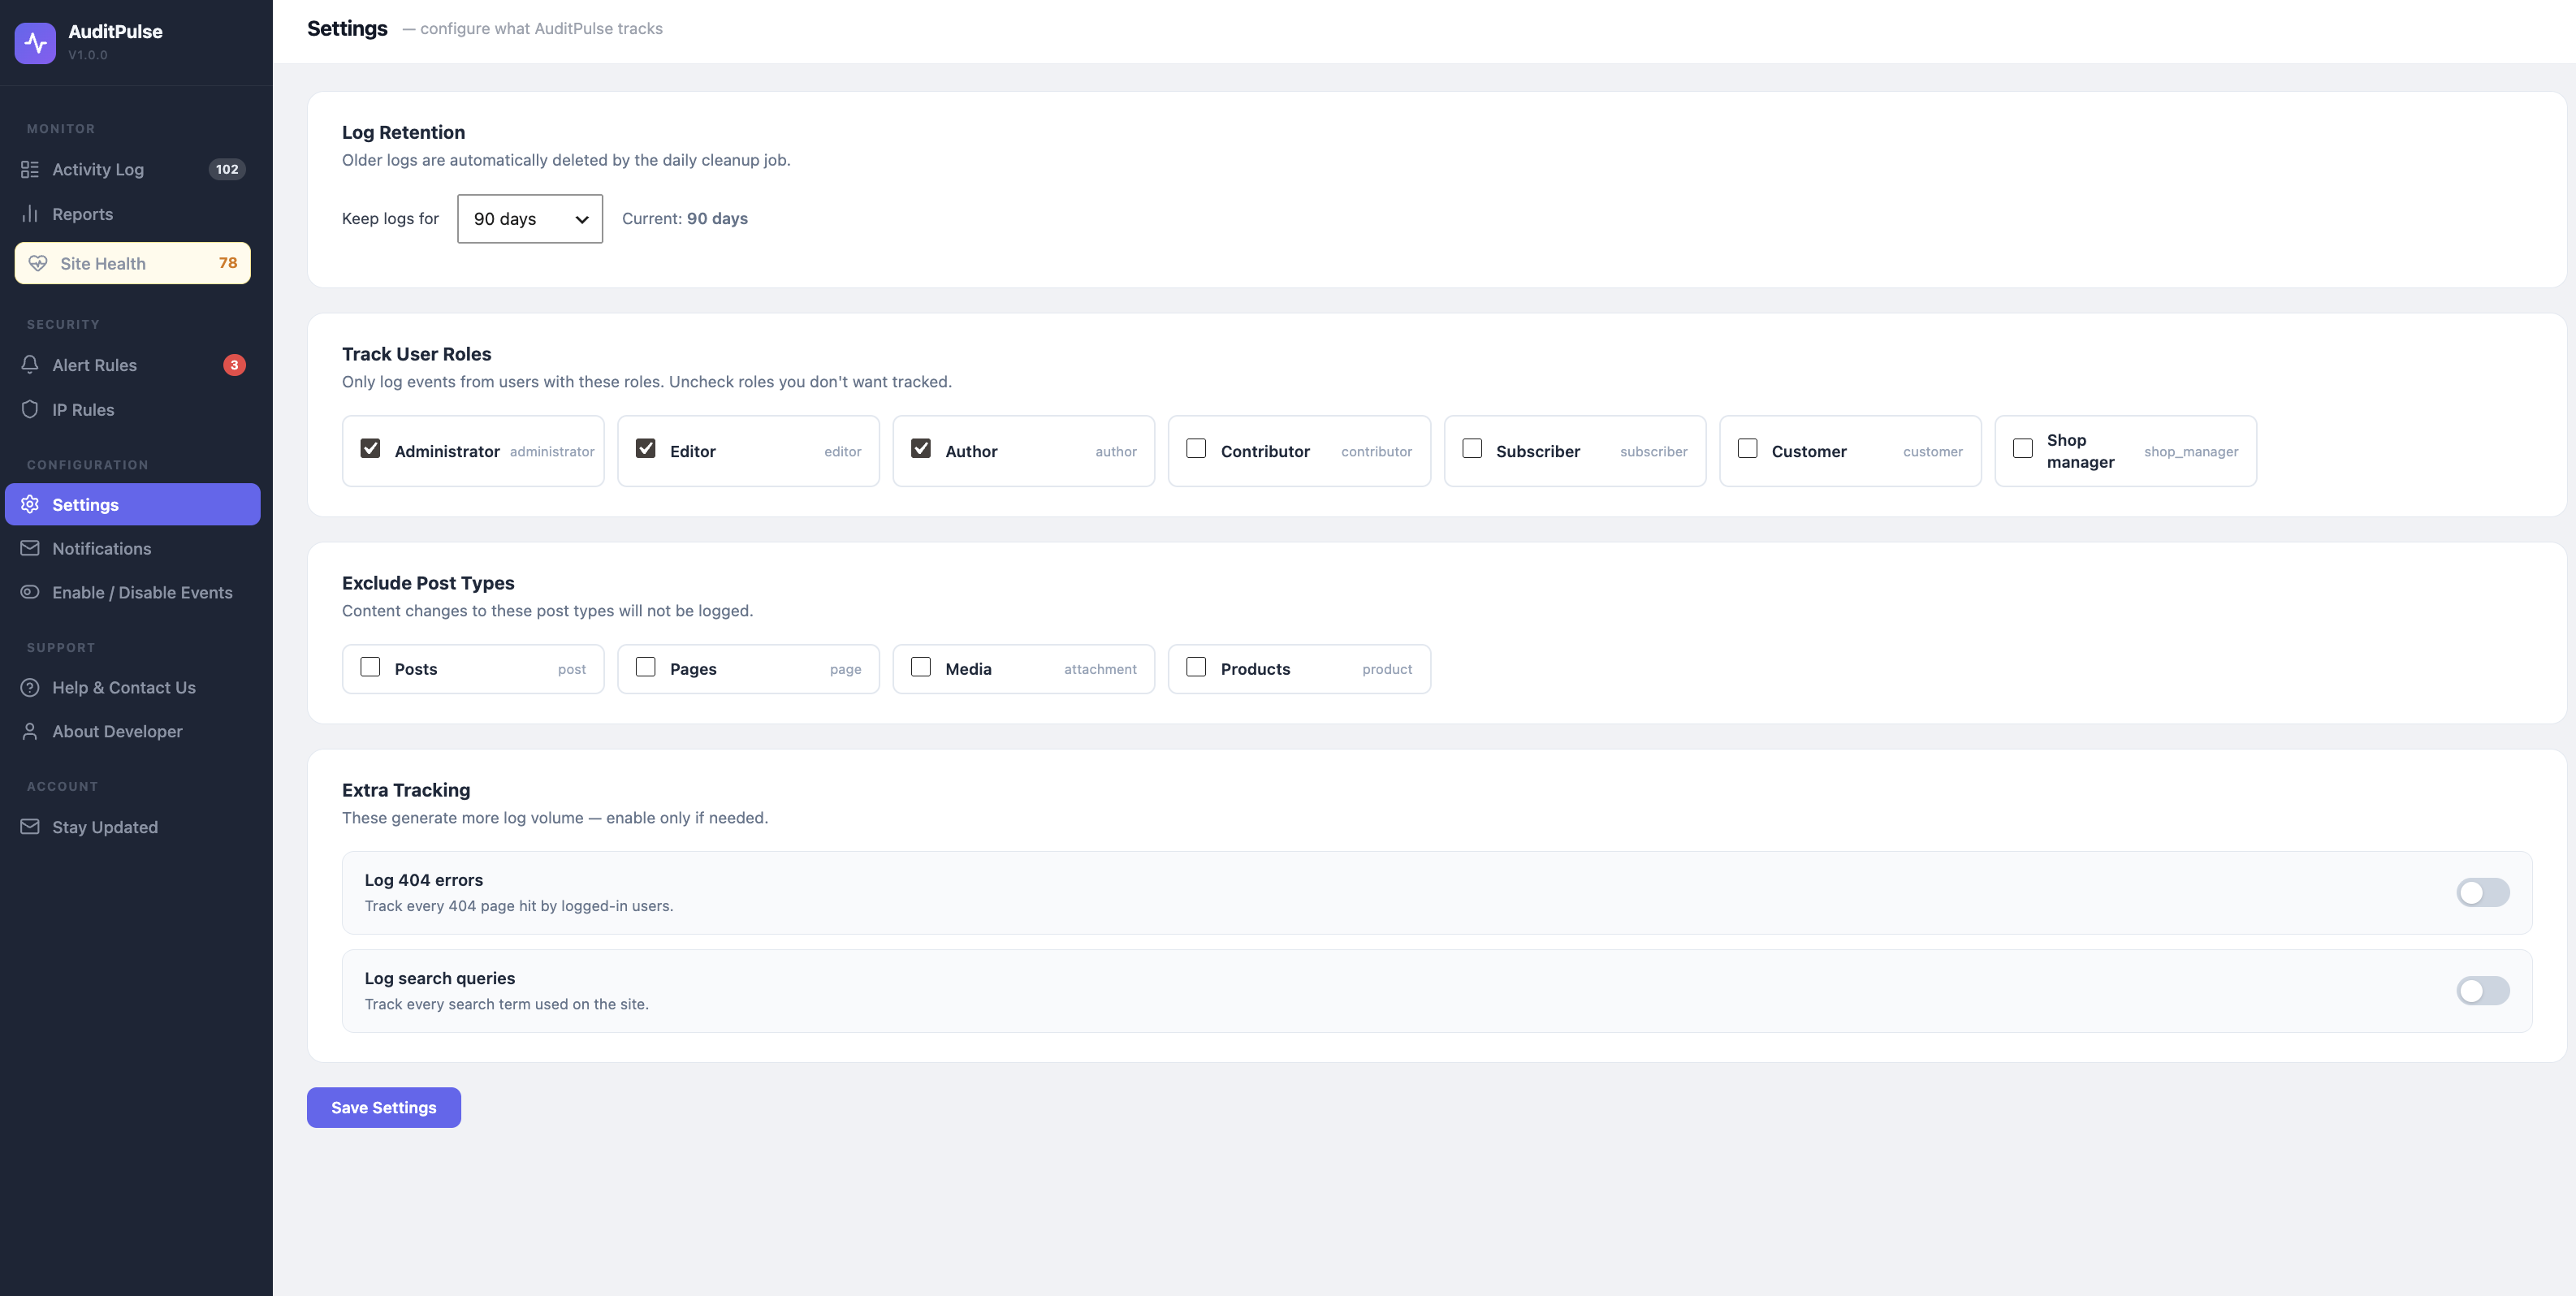
Task: Open the Keep logs for dropdown
Action: click(530, 219)
